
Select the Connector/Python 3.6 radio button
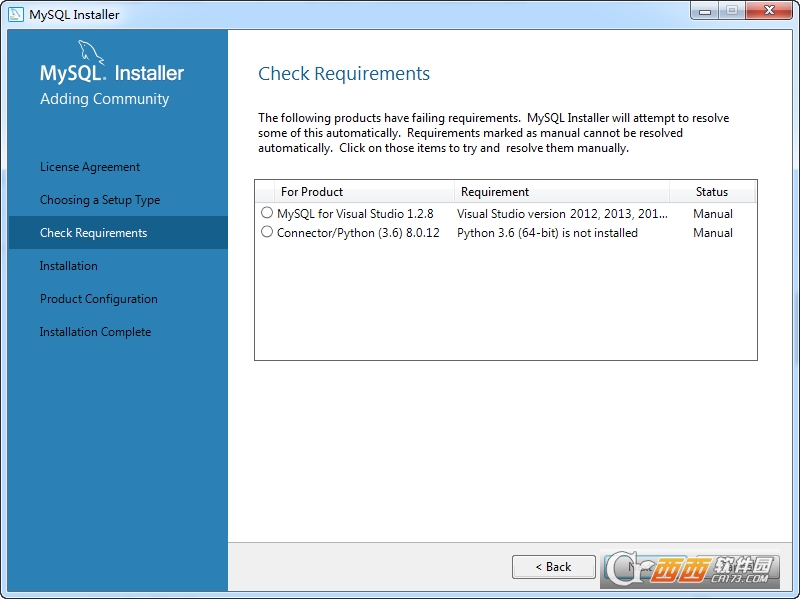(267, 232)
